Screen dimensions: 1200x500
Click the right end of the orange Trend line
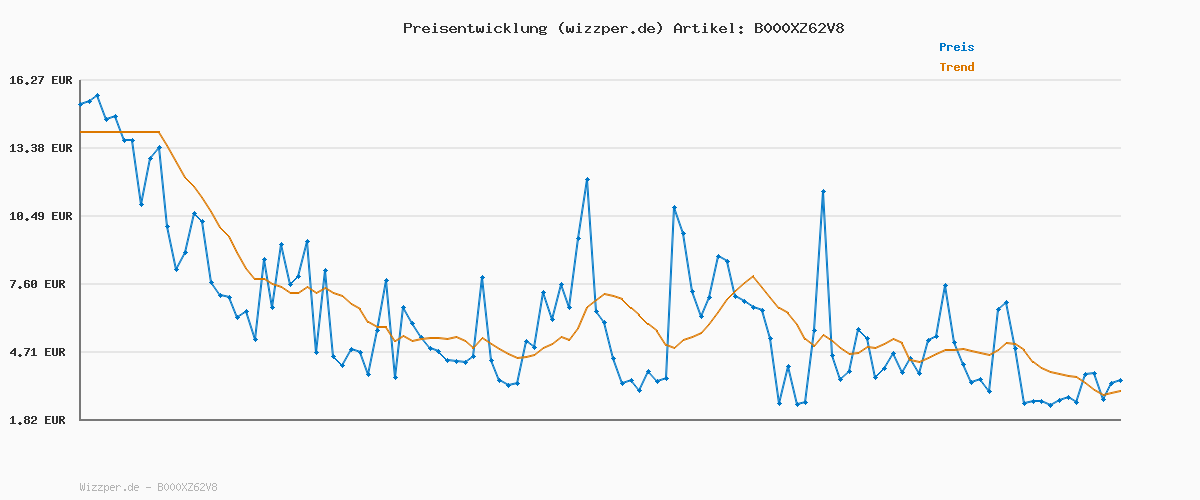click(x=1120, y=390)
